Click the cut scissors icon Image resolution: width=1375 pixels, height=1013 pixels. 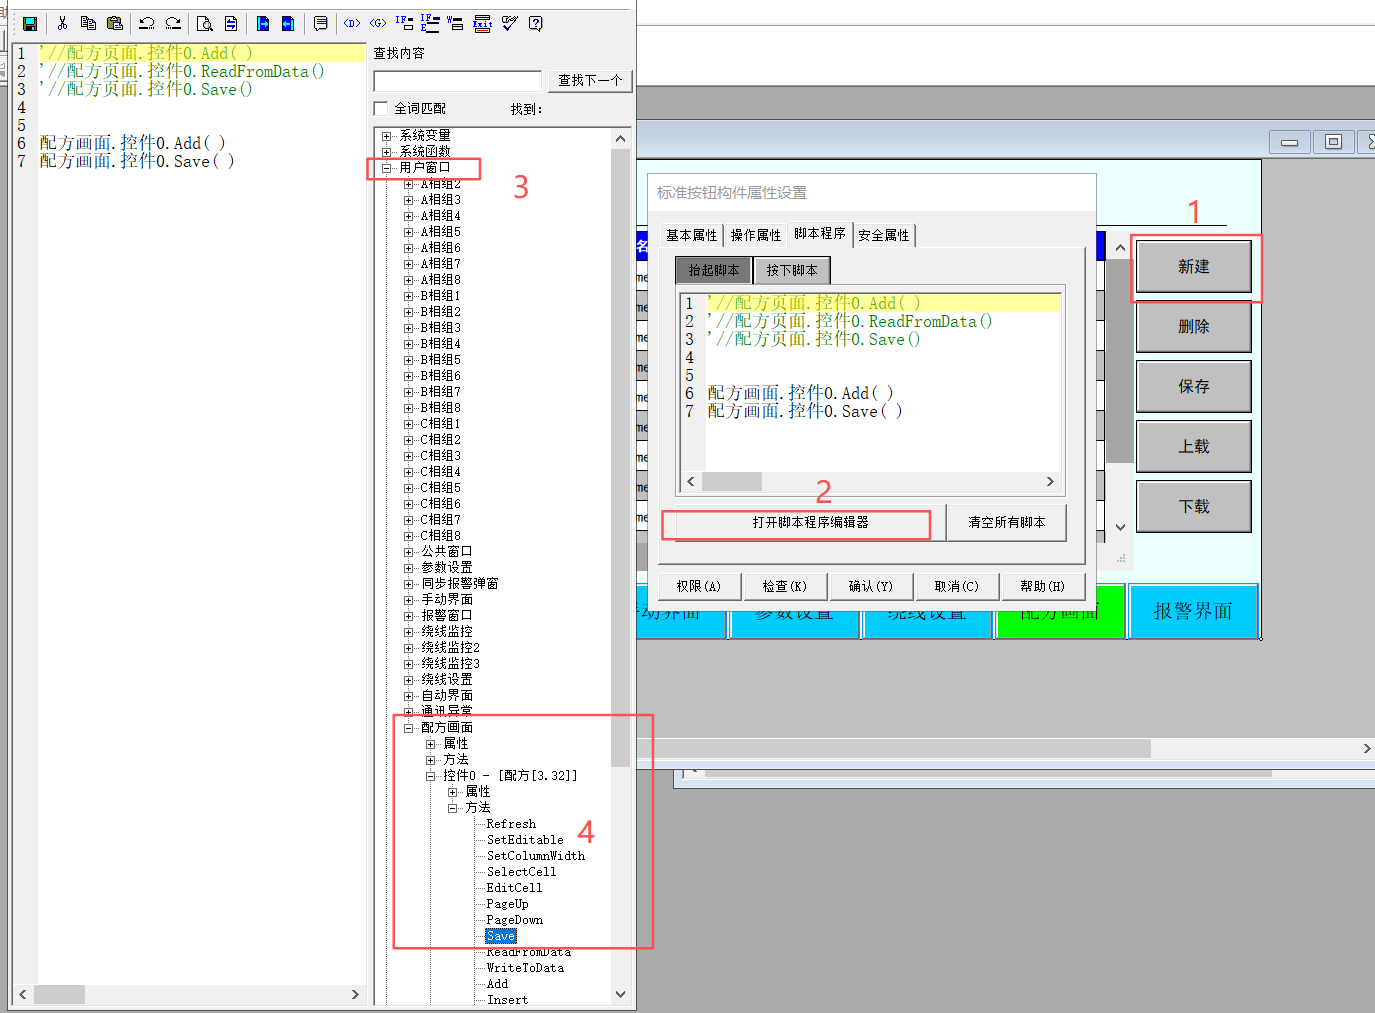point(62,23)
